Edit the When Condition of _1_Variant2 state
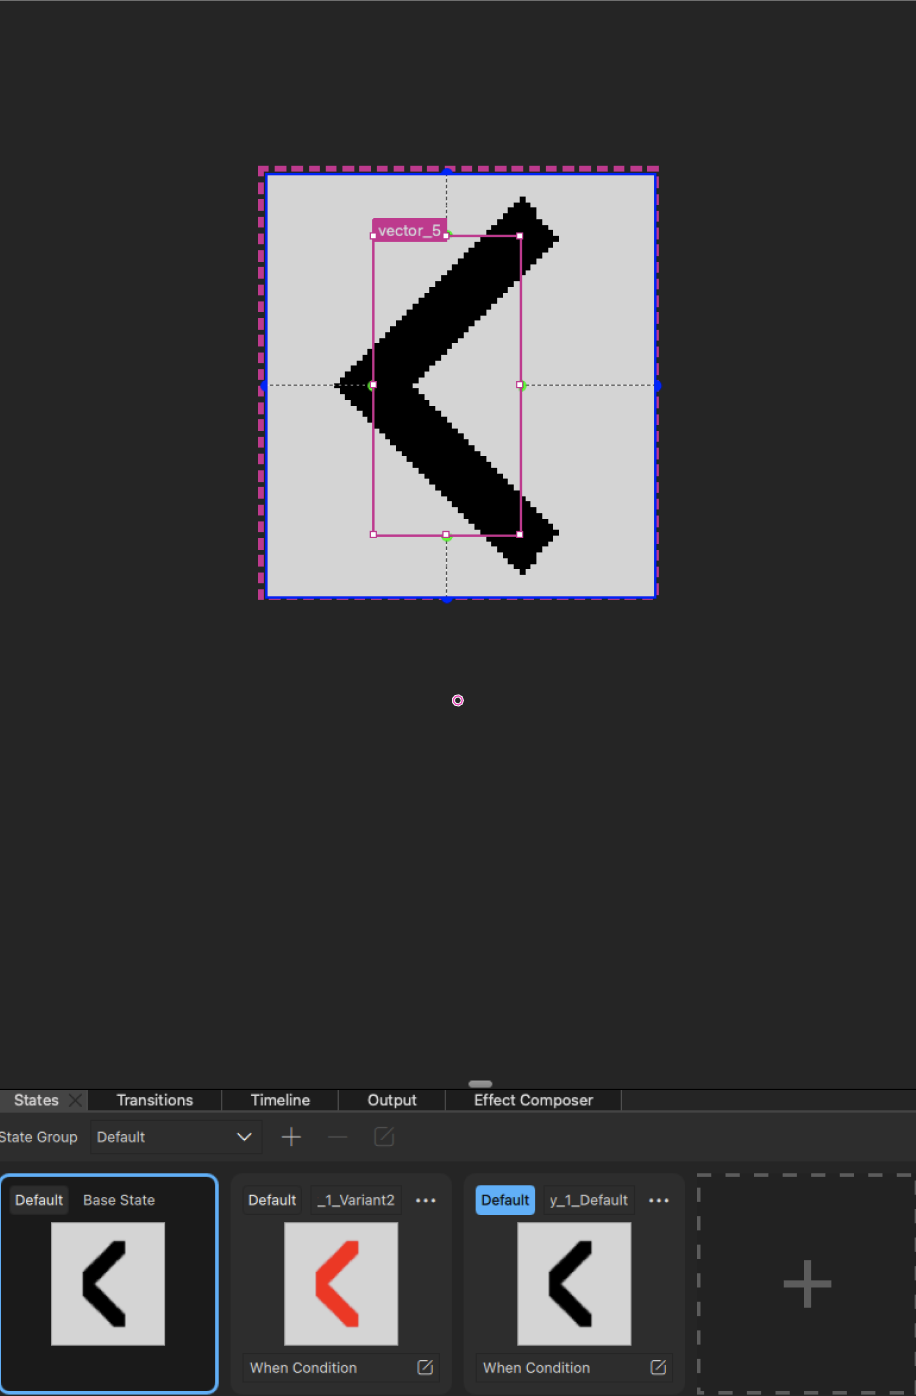The width and height of the screenshot is (916, 1396). [425, 1367]
